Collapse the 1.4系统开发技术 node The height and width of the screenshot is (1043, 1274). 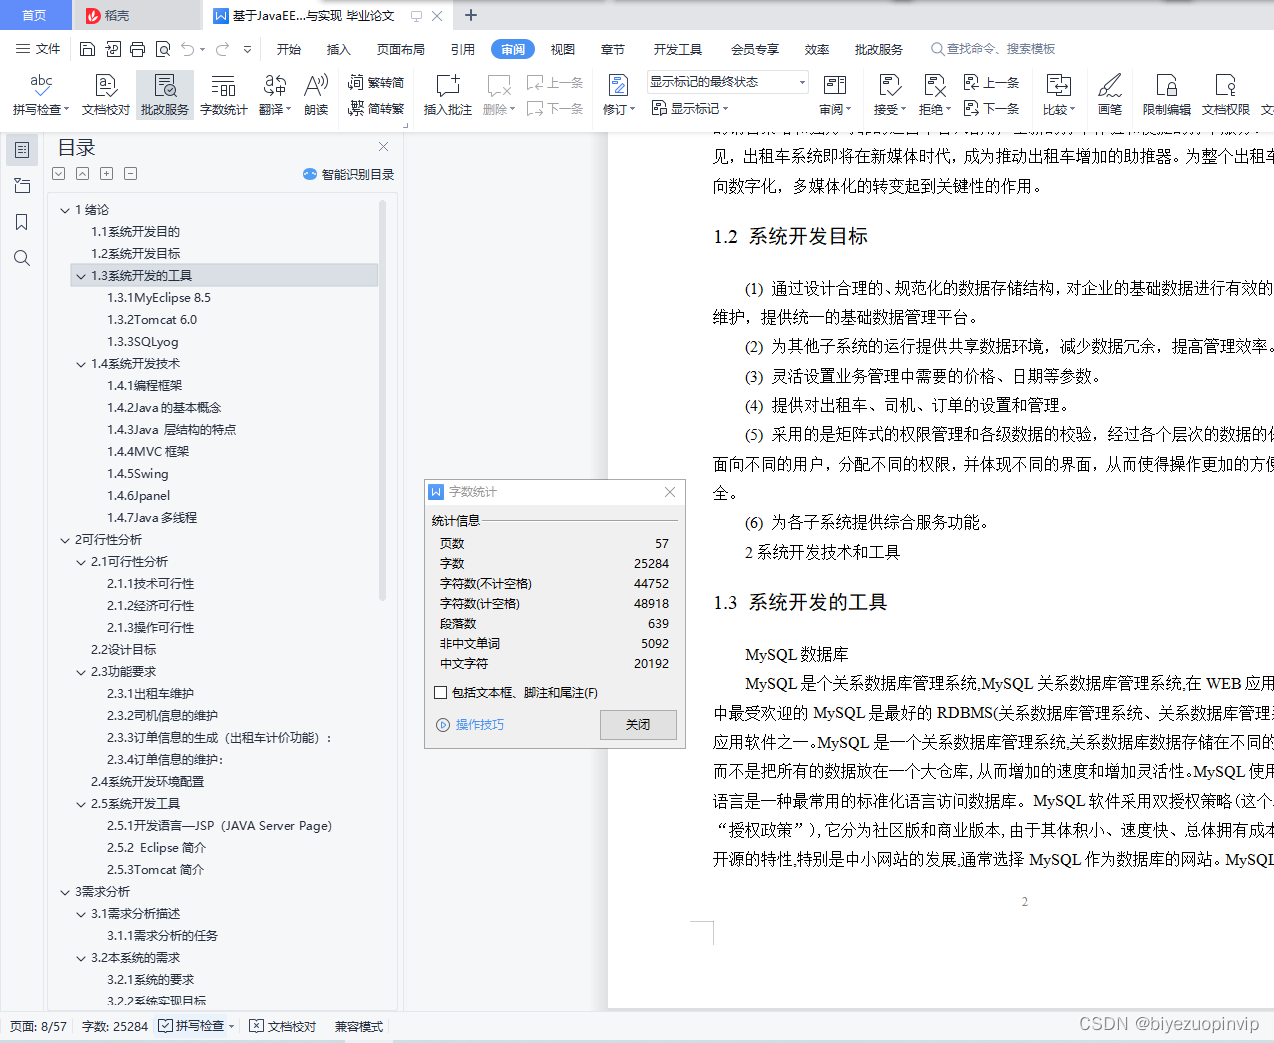[x=81, y=364]
